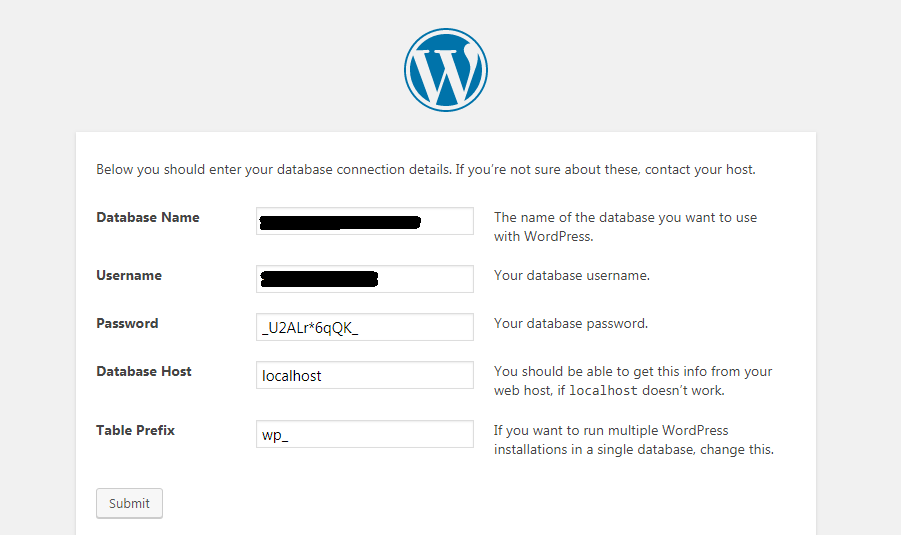This screenshot has width=901, height=535.
Task: Click the 'multiple WordPress installations' help text
Action: [x=634, y=440]
